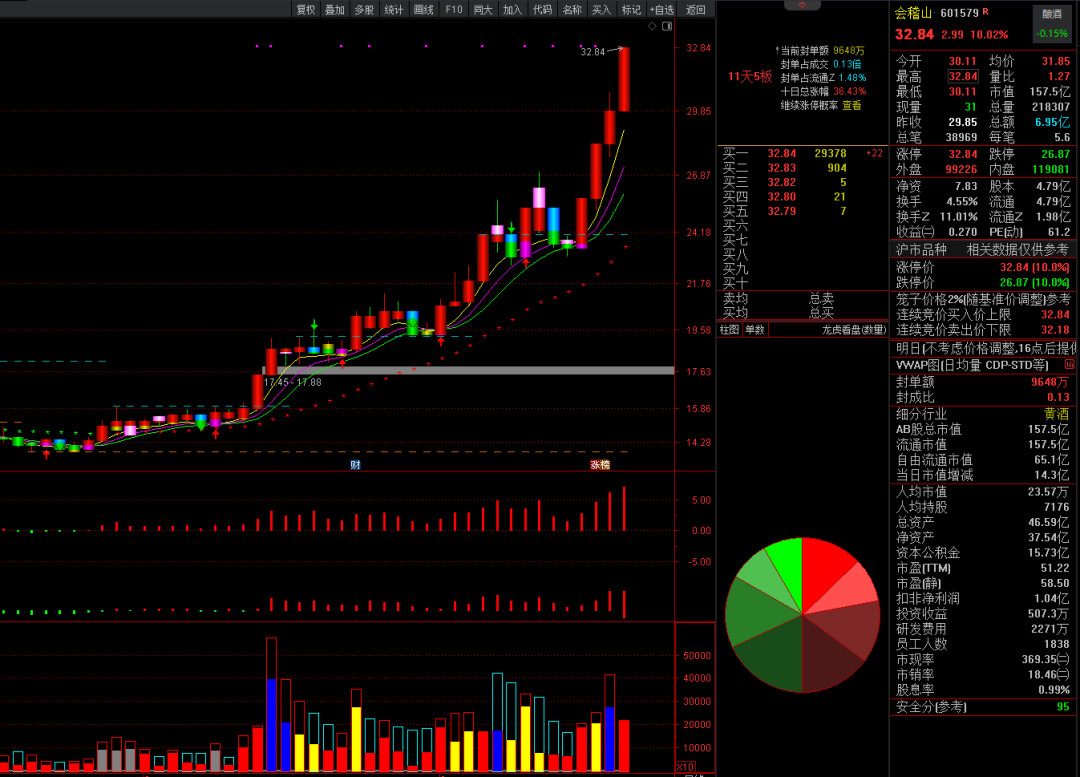Click the 总额 value 6.95亿
The image size is (1080, 777).
1052,122
